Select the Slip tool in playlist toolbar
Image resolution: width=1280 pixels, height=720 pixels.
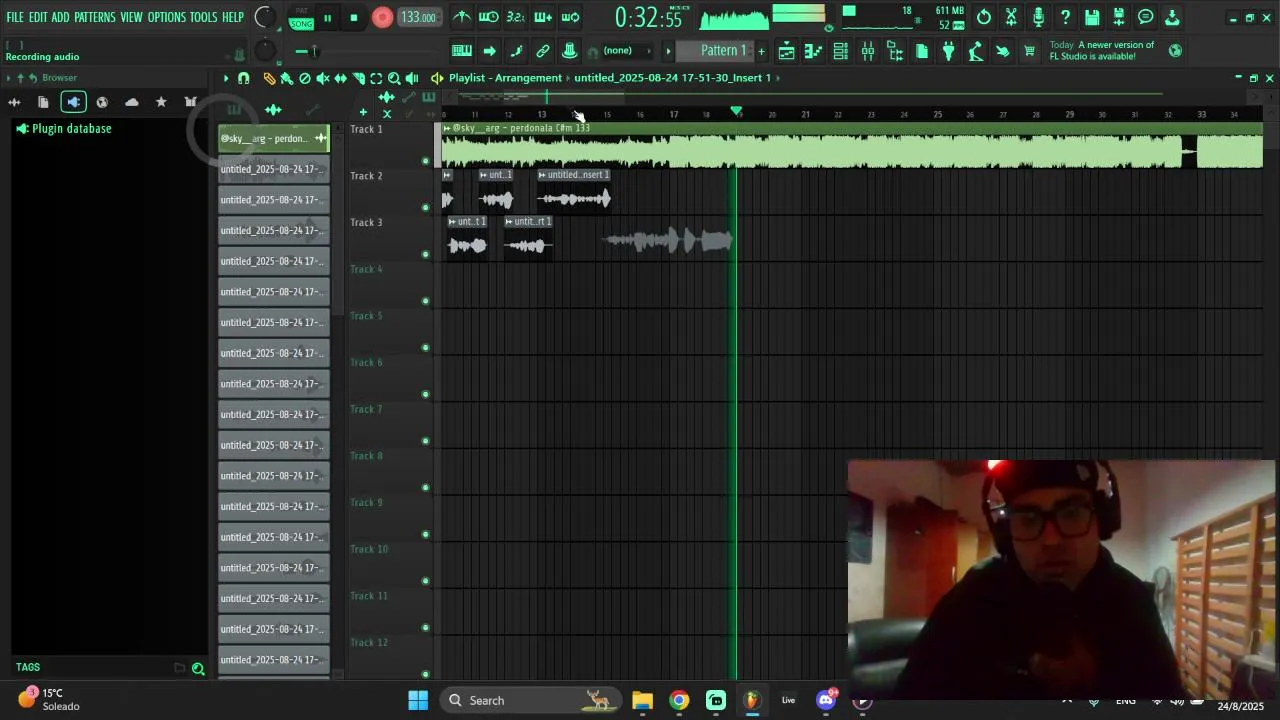pyautogui.click(x=340, y=78)
